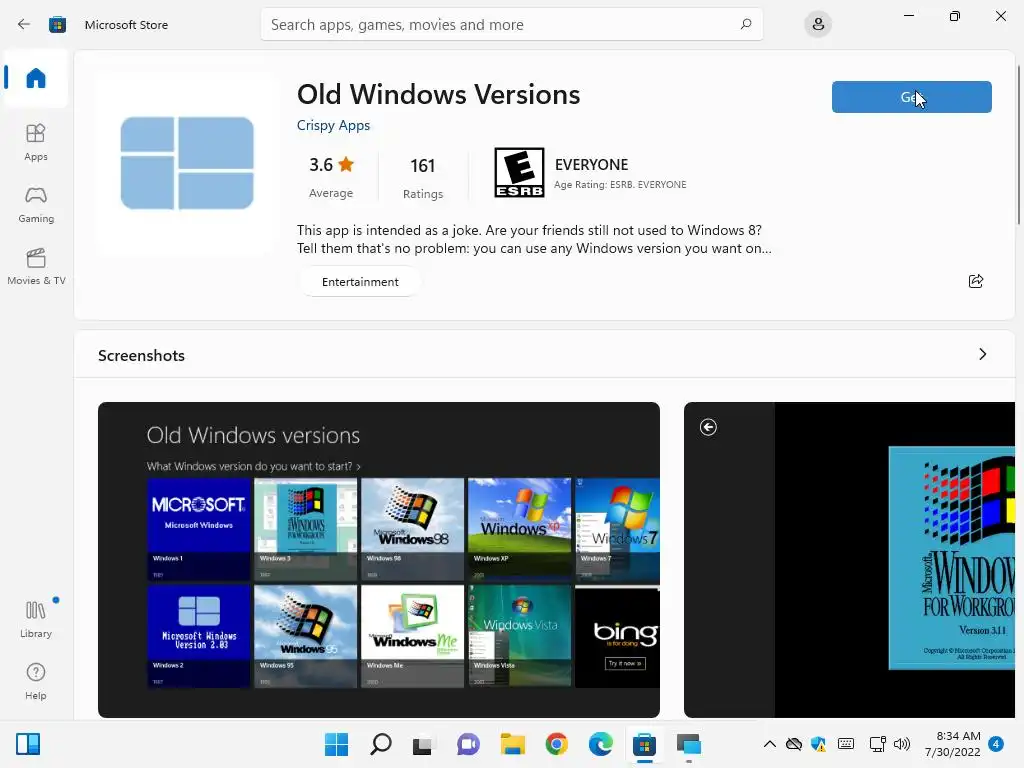Launch Google Chrome from taskbar

pyautogui.click(x=556, y=744)
